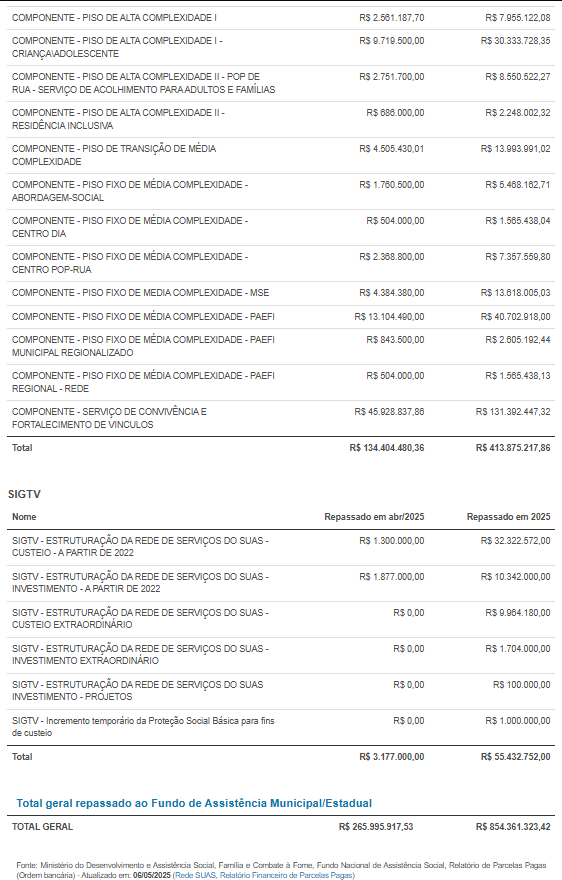Click the PISO FIXO MSE row label
The height and width of the screenshot is (880, 562).
click(140, 293)
